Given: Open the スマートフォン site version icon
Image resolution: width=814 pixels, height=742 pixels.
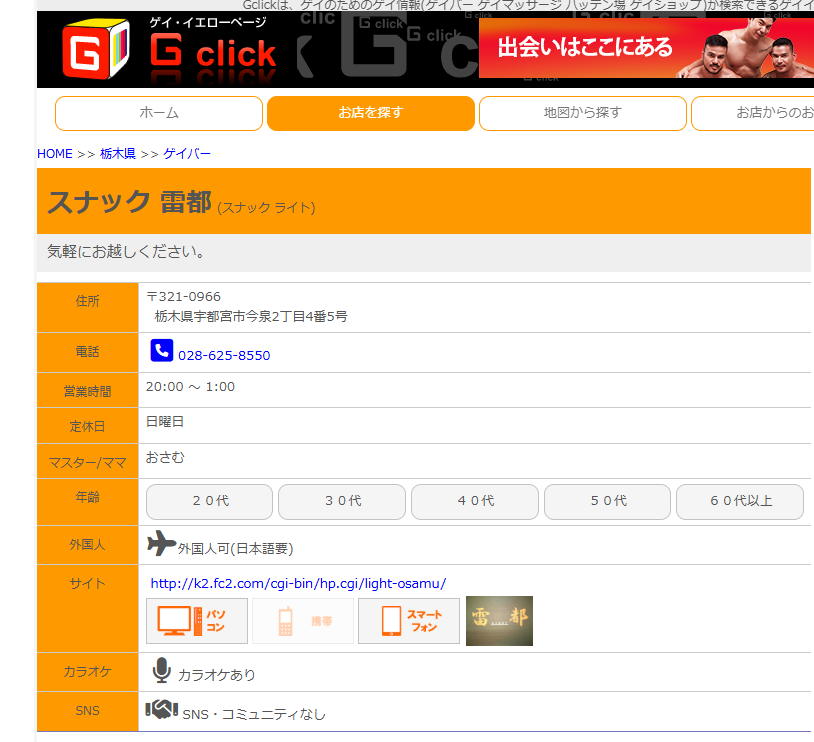Looking at the screenshot, I should [409, 621].
